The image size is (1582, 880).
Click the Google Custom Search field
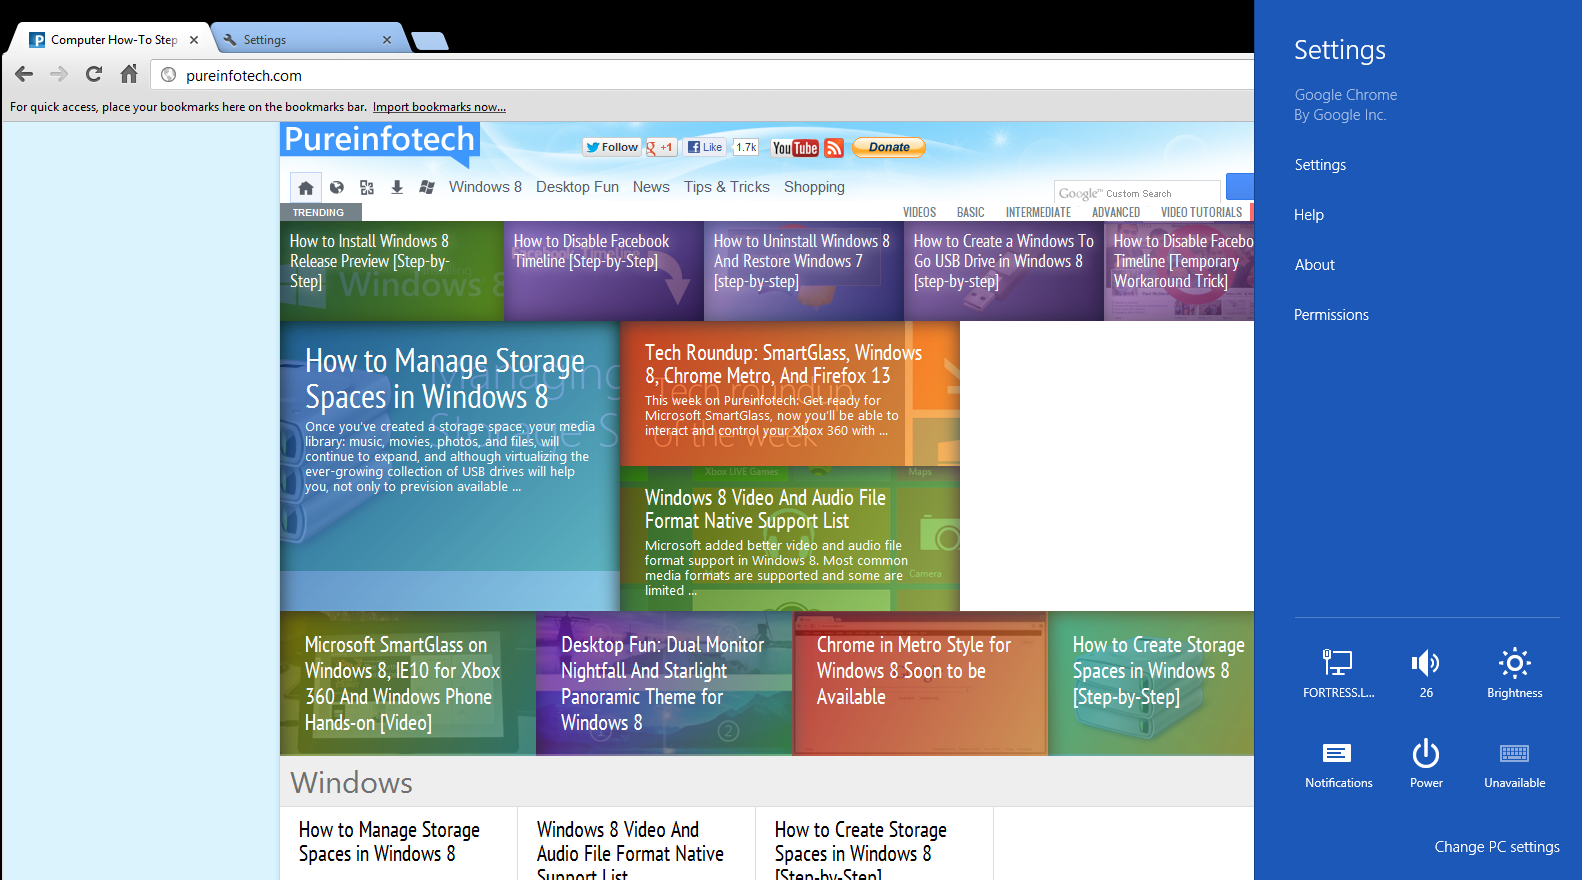[x=1138, y=192]
